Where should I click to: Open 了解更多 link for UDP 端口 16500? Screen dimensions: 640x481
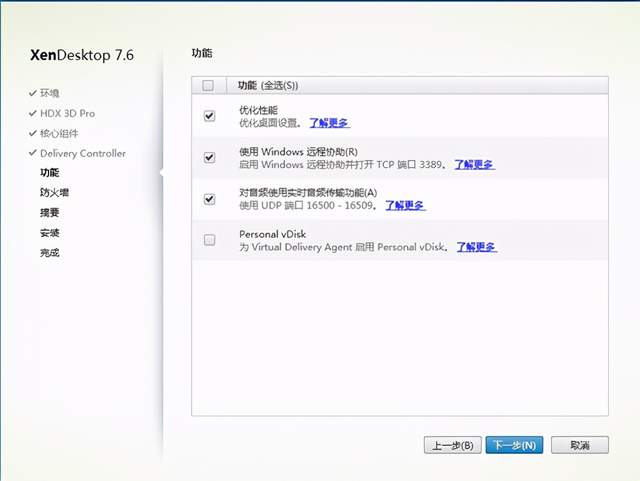tap(405, 205)
